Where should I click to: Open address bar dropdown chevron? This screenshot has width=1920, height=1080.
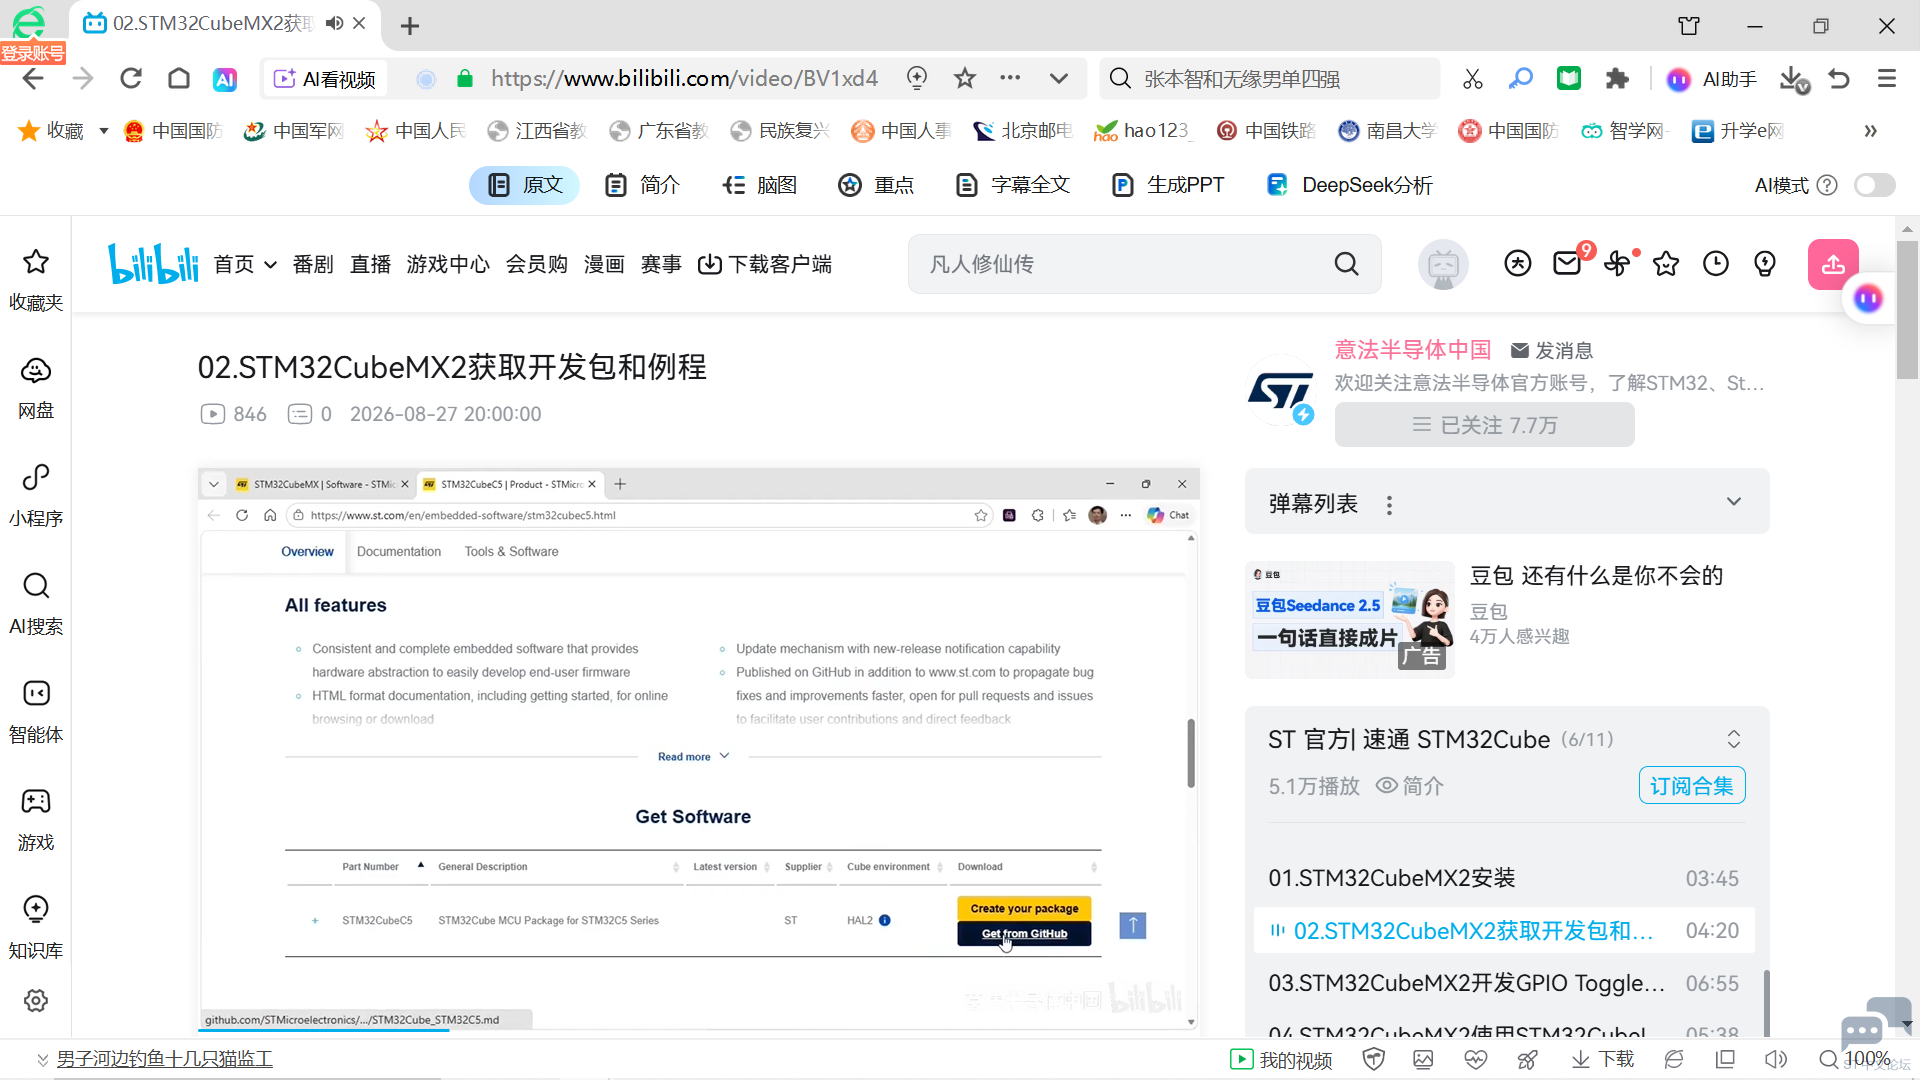point(1059,78)
